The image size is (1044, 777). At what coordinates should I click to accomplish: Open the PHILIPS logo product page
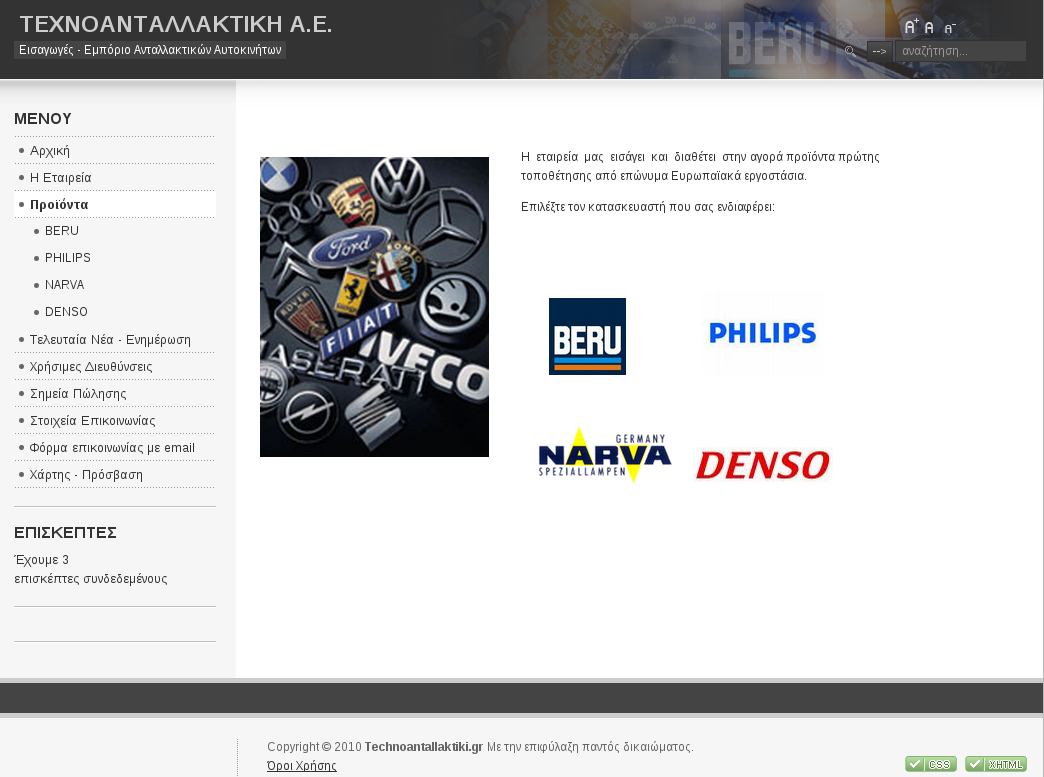762,333
